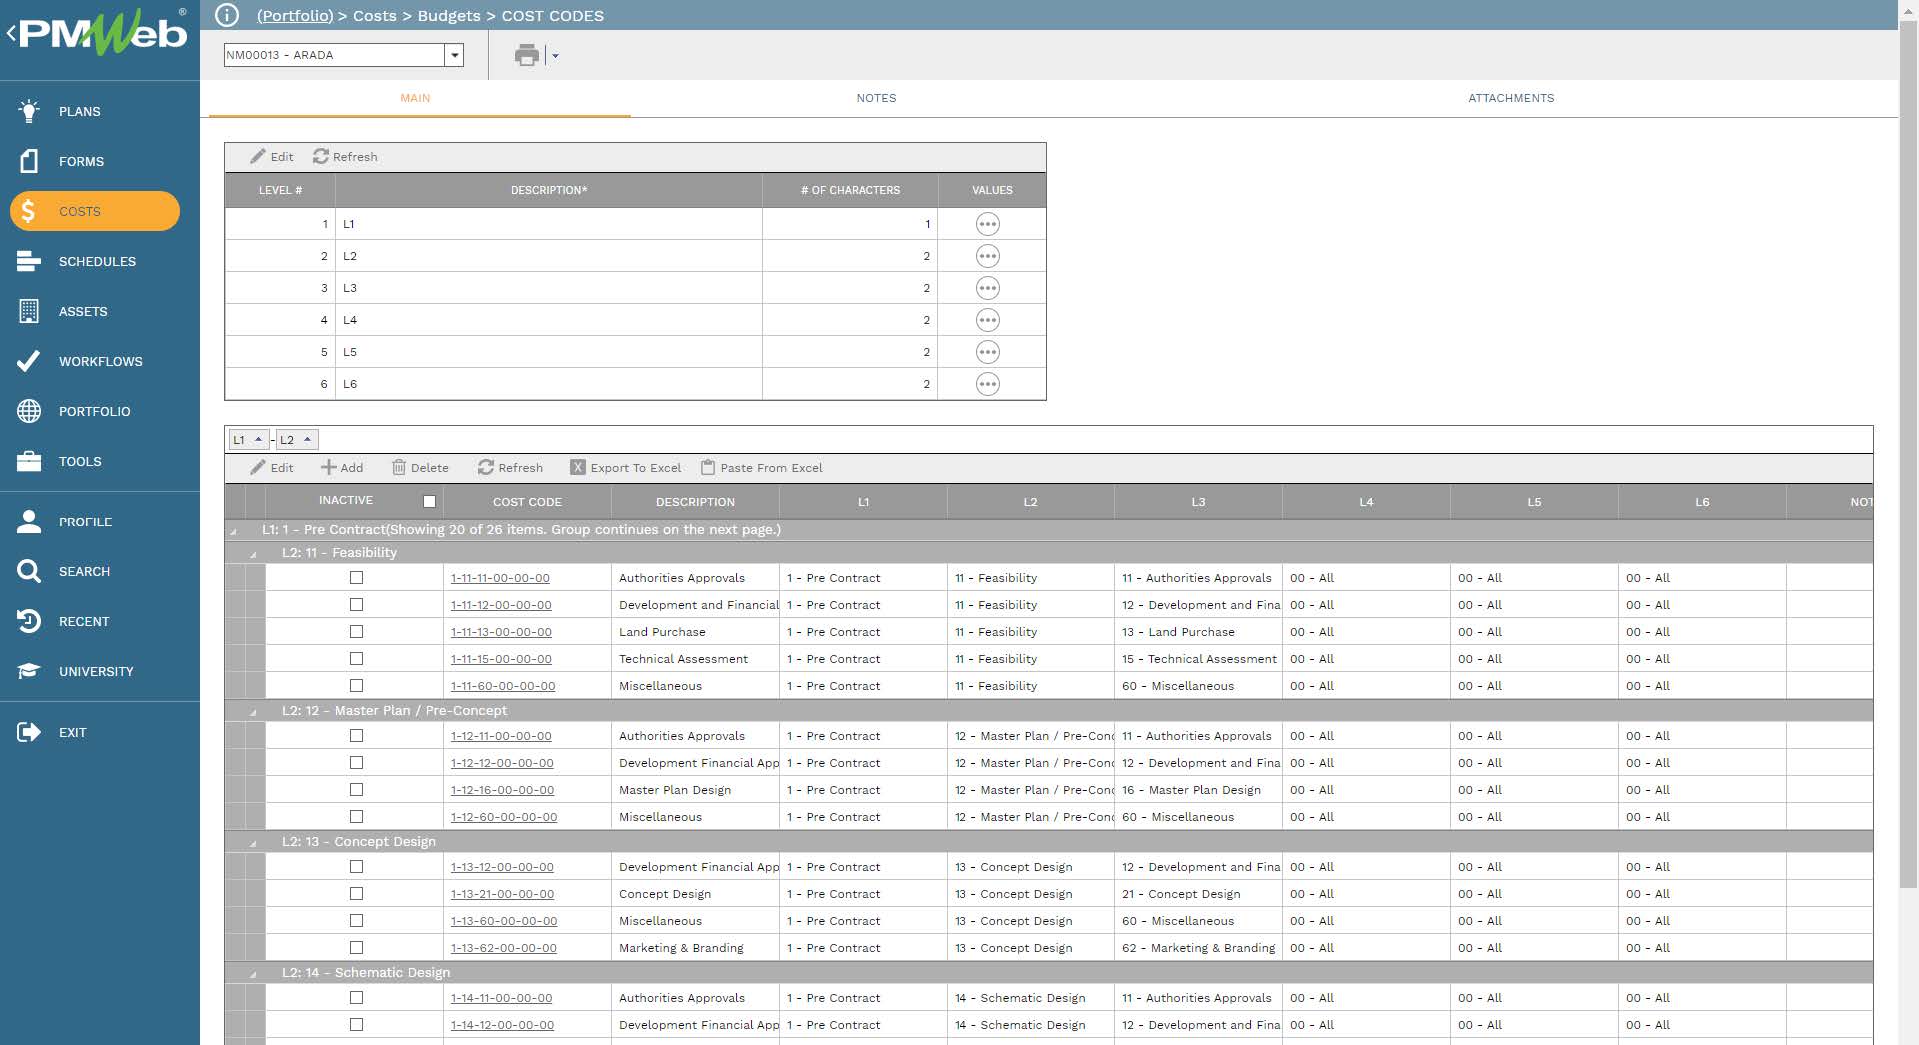Open values ellipsis for level L6
Image resolution: width=1919 pixels, height=1045 pixels.
coord(987,384)
